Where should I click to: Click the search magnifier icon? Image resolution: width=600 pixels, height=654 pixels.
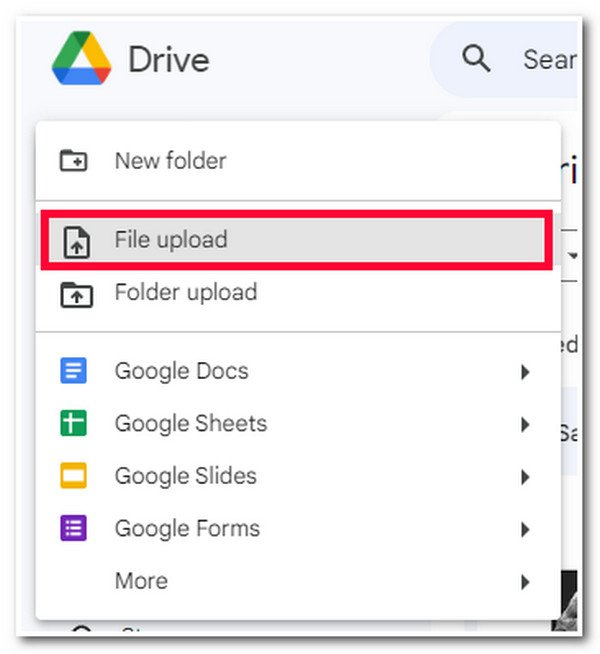[x=476, y=58]
